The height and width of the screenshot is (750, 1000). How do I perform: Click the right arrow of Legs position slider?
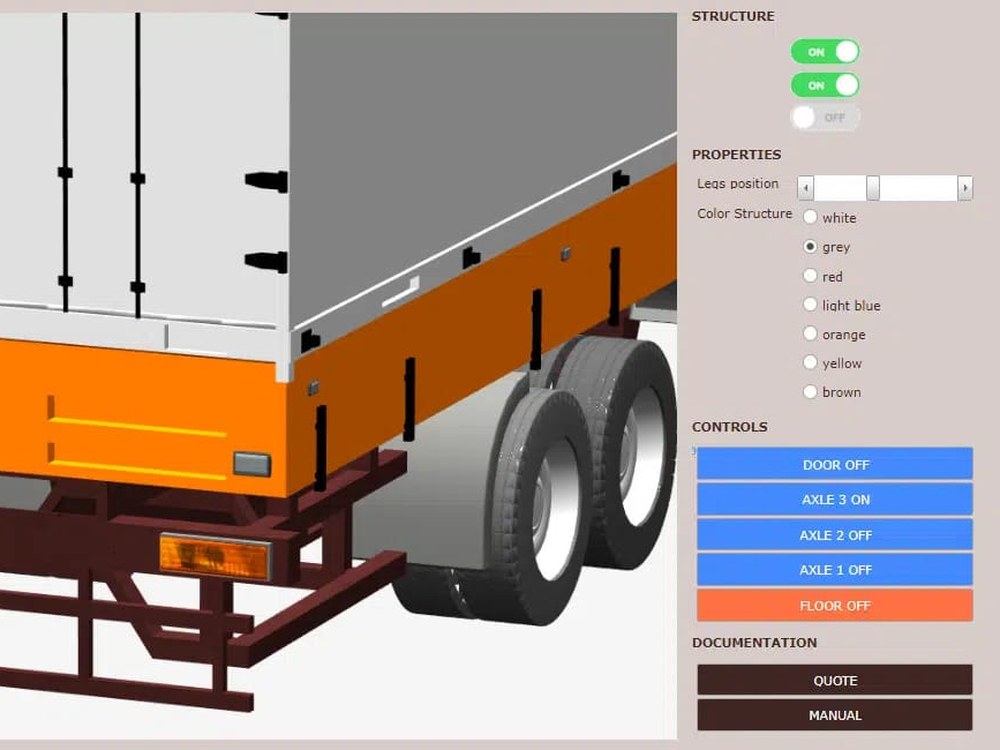pos(965,188)
